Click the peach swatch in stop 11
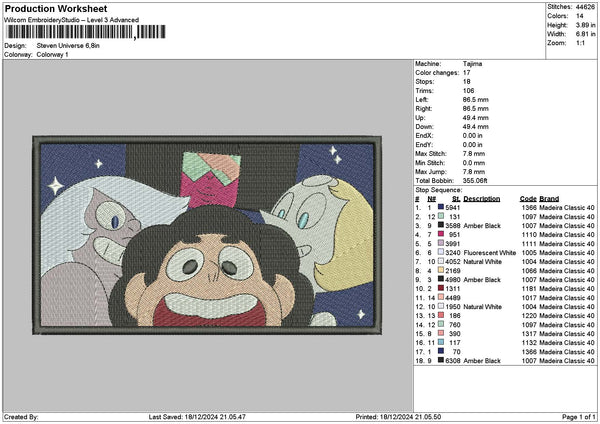Viewport: 600px width, 424px height. [441, 298]
